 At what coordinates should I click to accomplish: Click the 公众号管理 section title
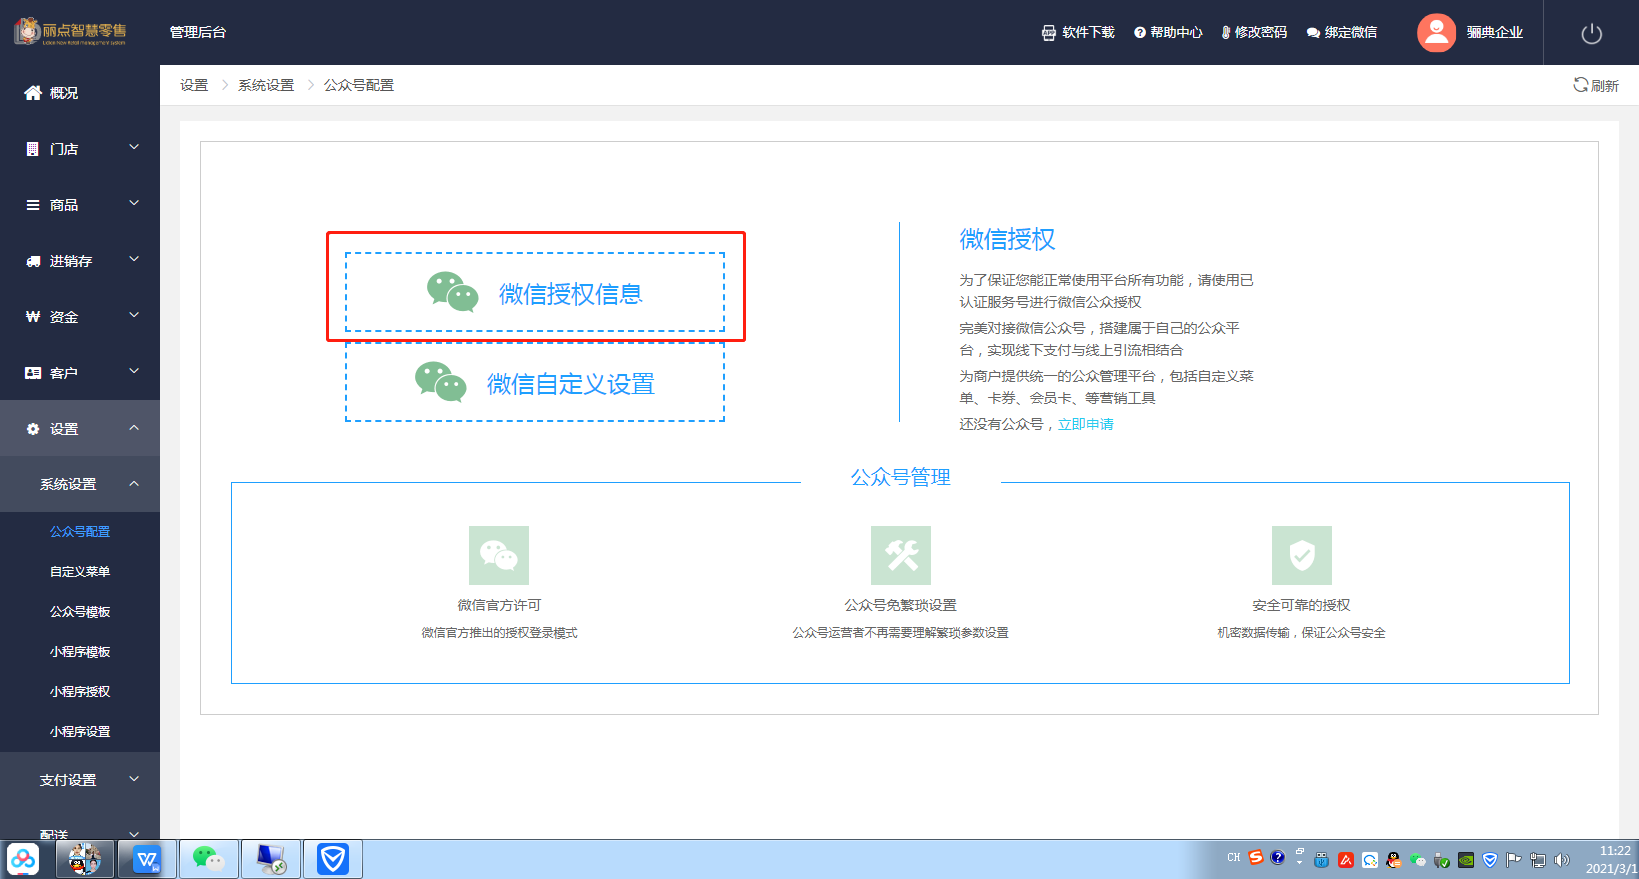[x=901, y=477]
